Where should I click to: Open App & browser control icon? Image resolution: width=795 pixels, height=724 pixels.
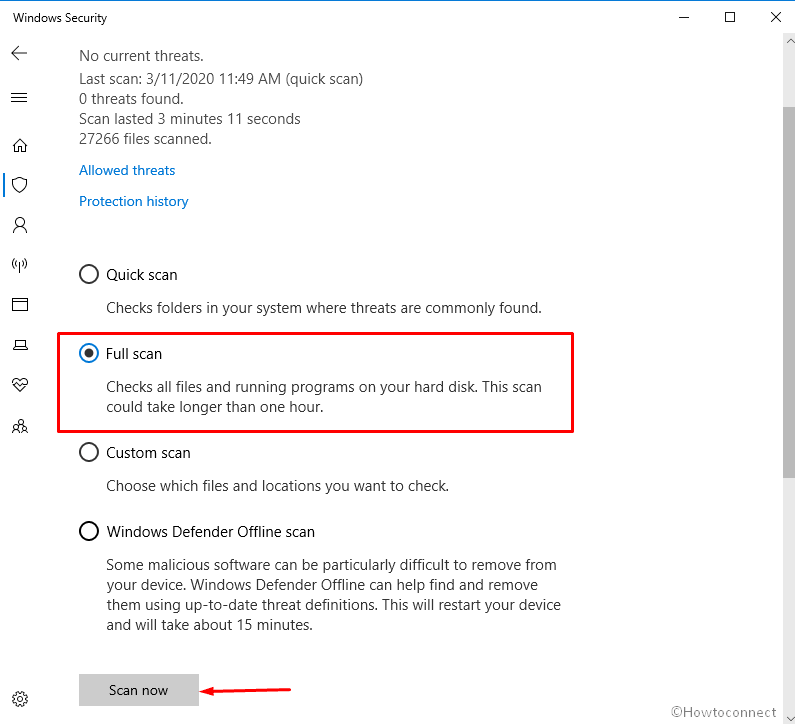[20, 304]
